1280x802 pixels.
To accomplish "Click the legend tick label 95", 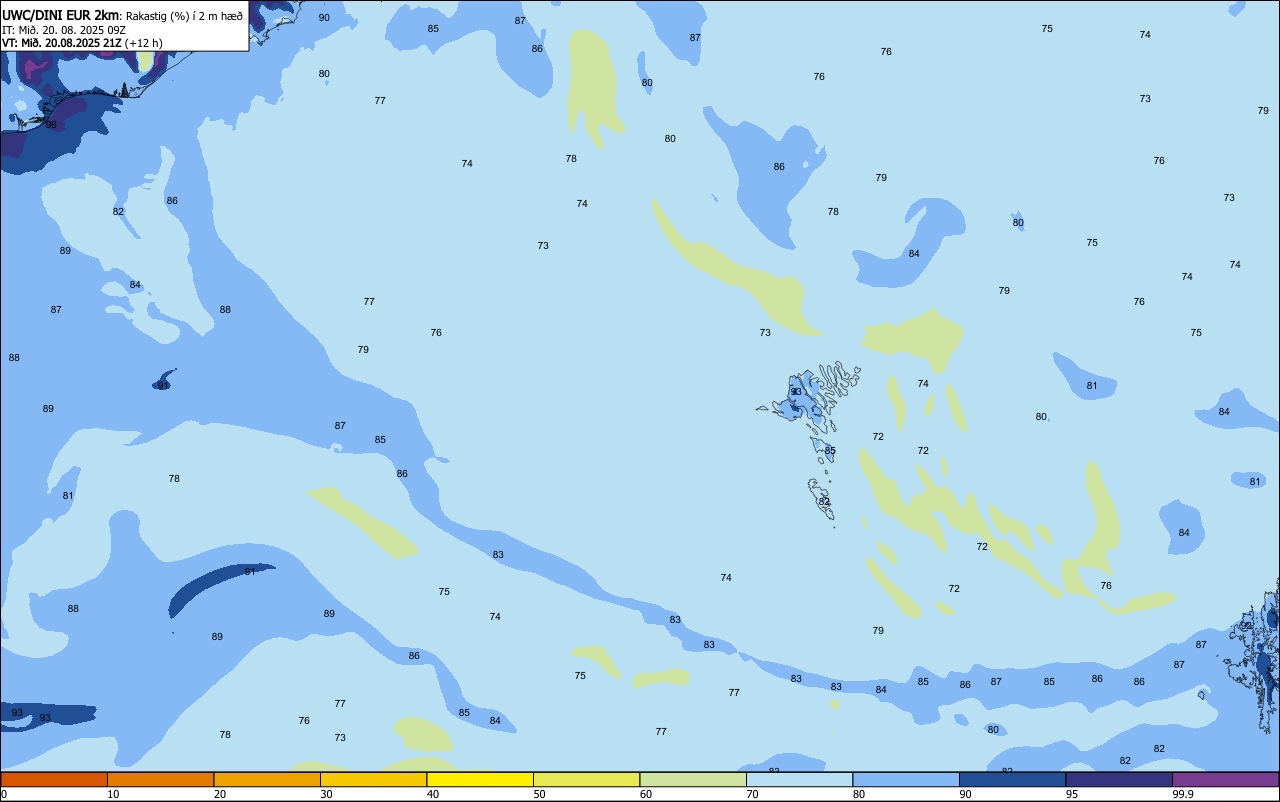I will click(x=1072, y=794).
